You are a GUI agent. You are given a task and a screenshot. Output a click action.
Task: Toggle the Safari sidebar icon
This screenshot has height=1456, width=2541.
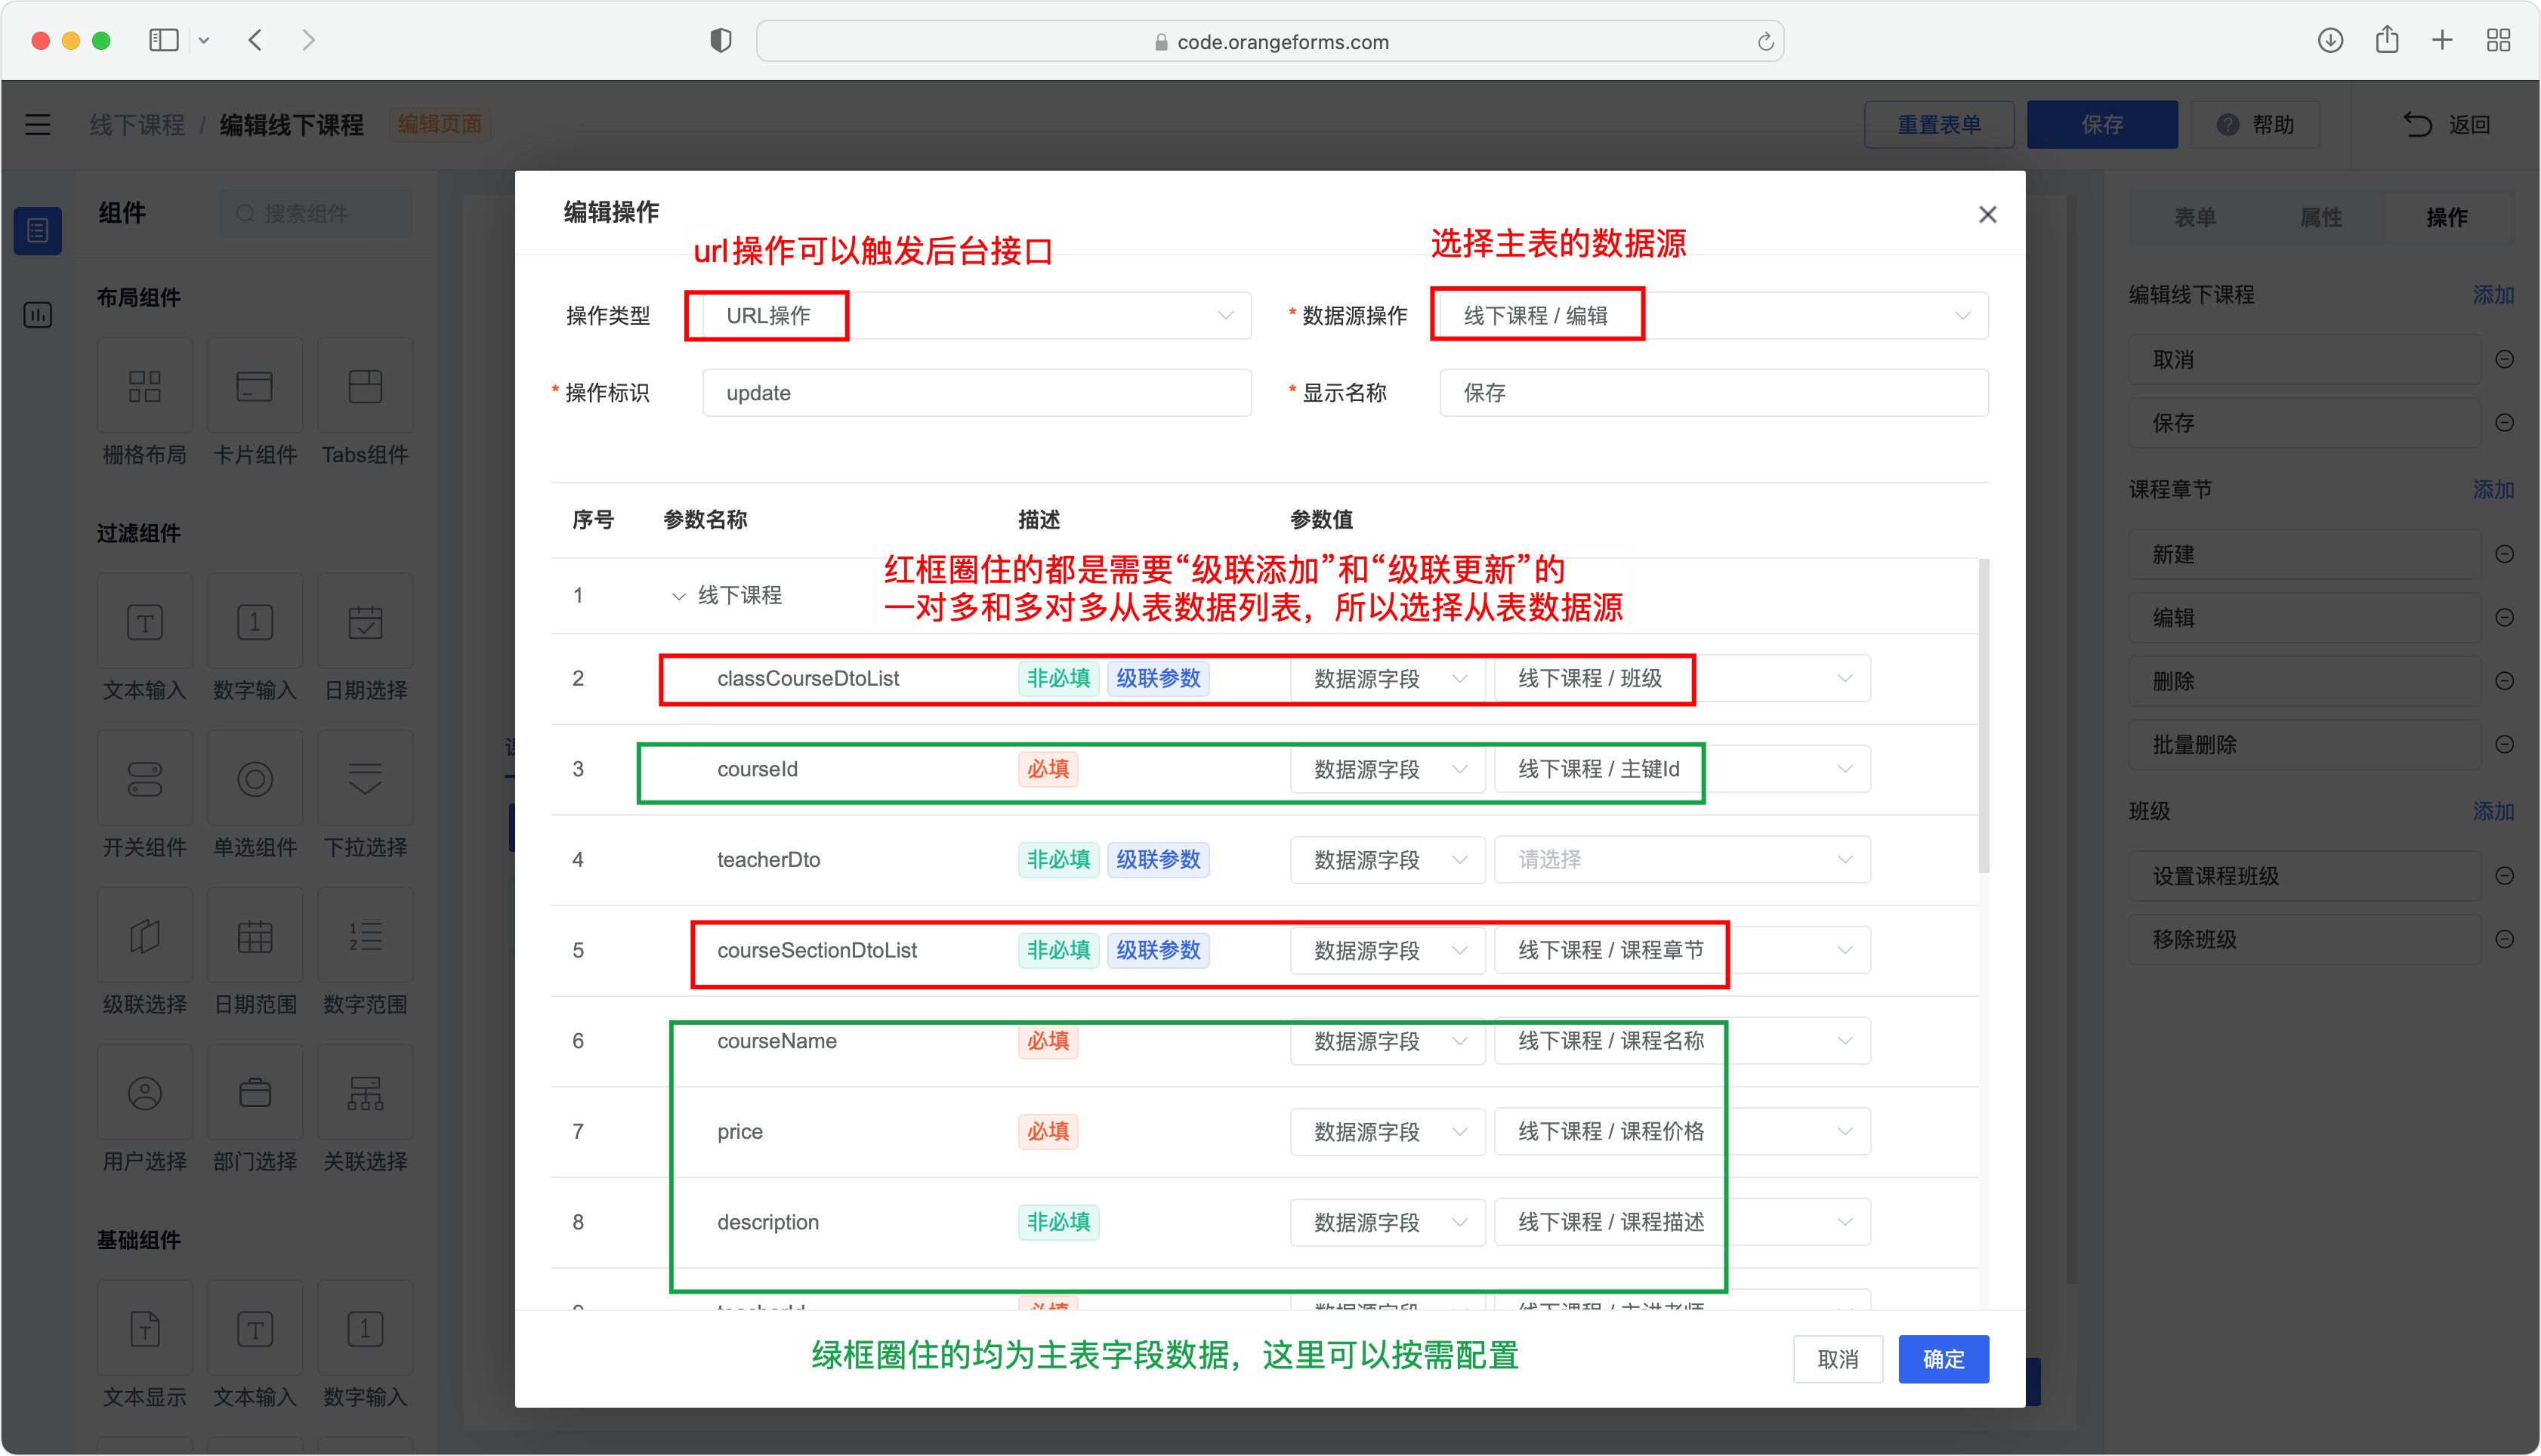[164, 41]
